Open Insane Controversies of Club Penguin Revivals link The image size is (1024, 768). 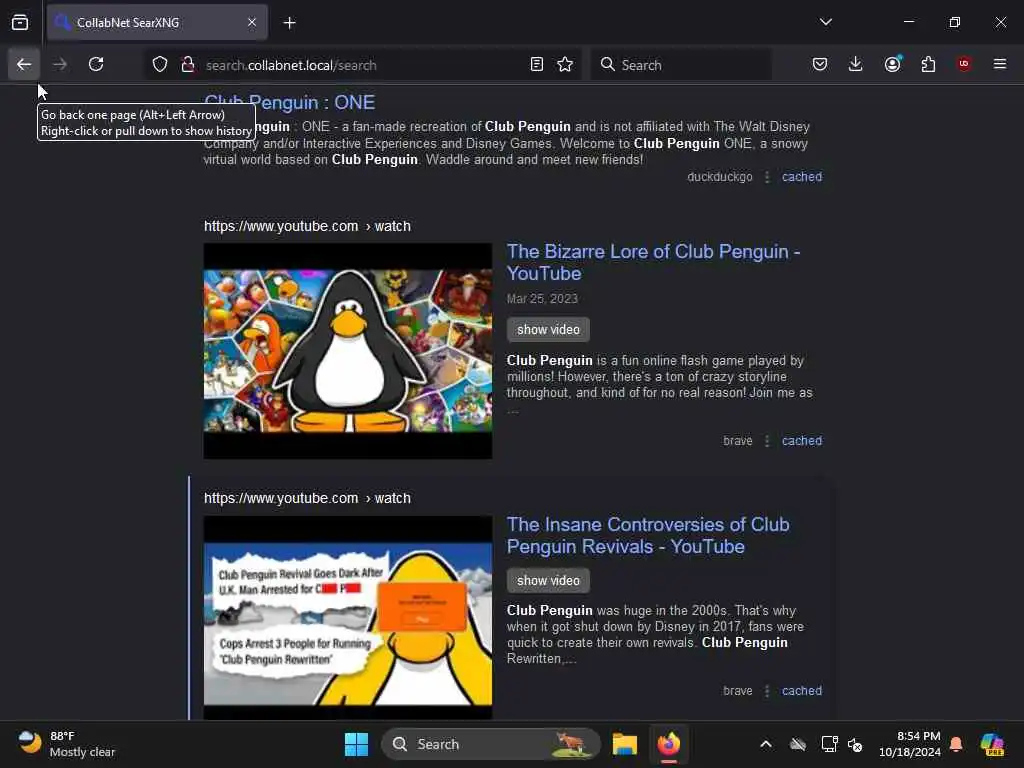click(648, 536)
